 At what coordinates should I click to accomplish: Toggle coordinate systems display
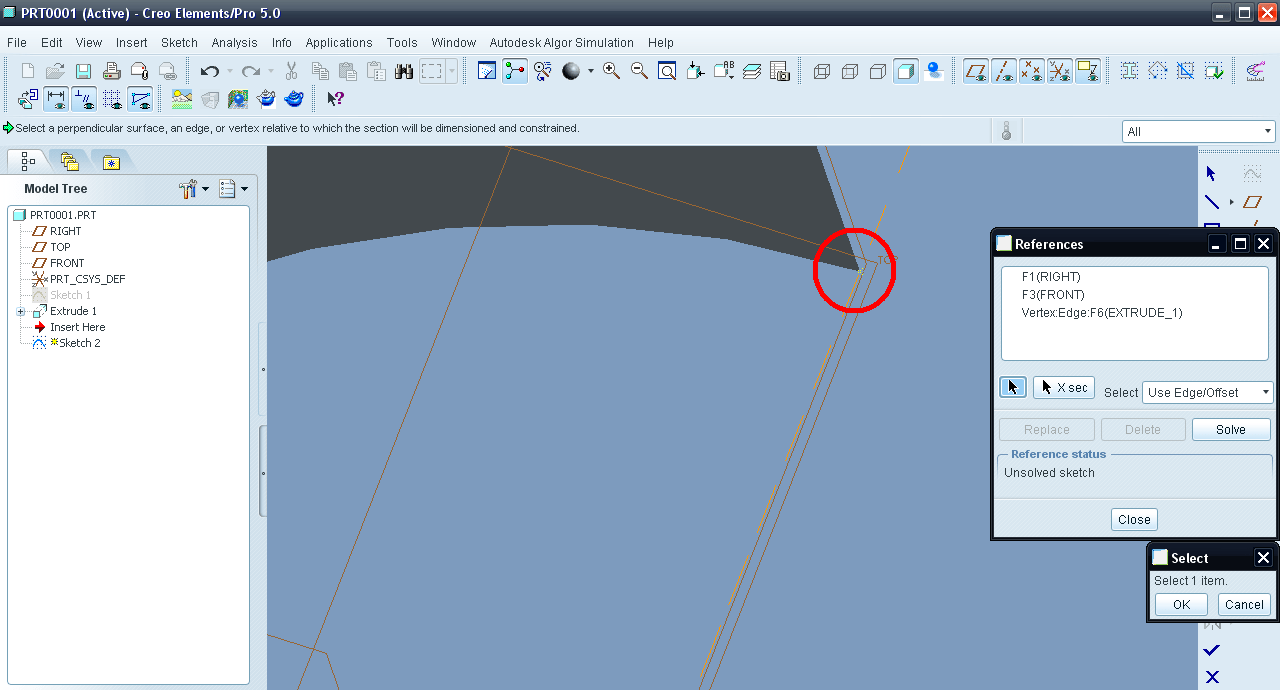tap(1060, 71)
